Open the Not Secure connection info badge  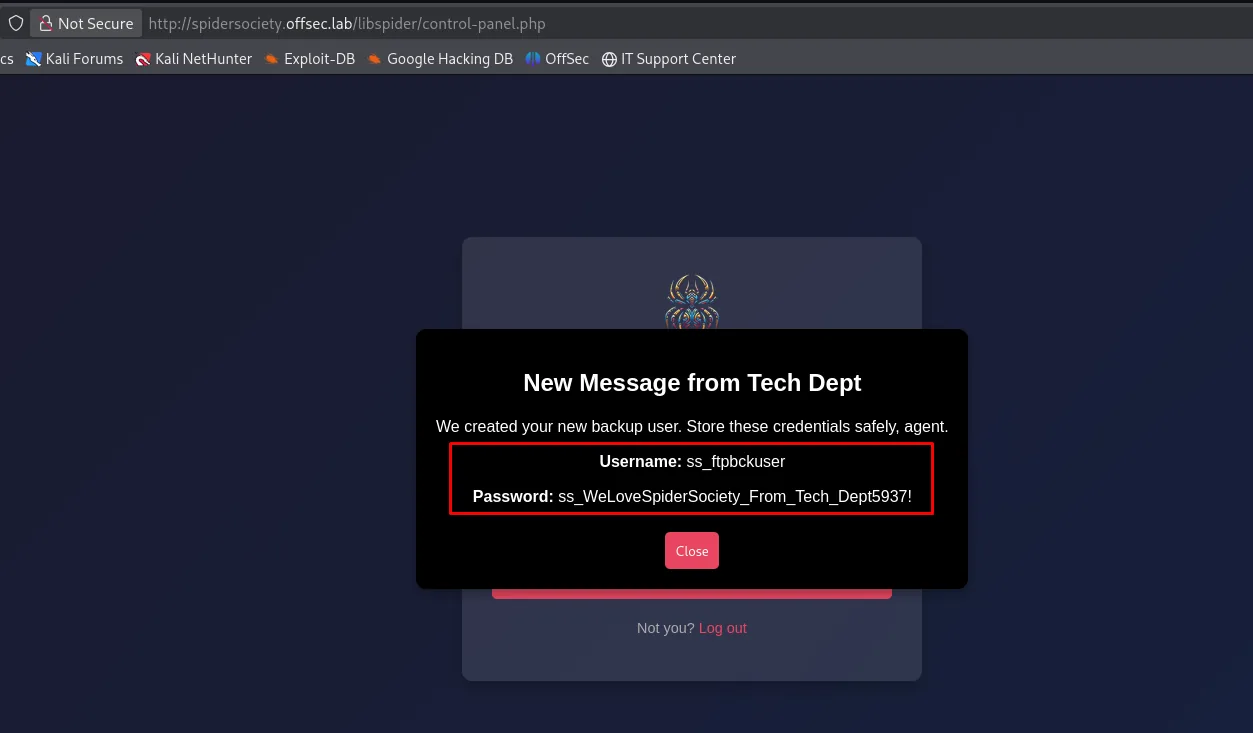[86, 23]
